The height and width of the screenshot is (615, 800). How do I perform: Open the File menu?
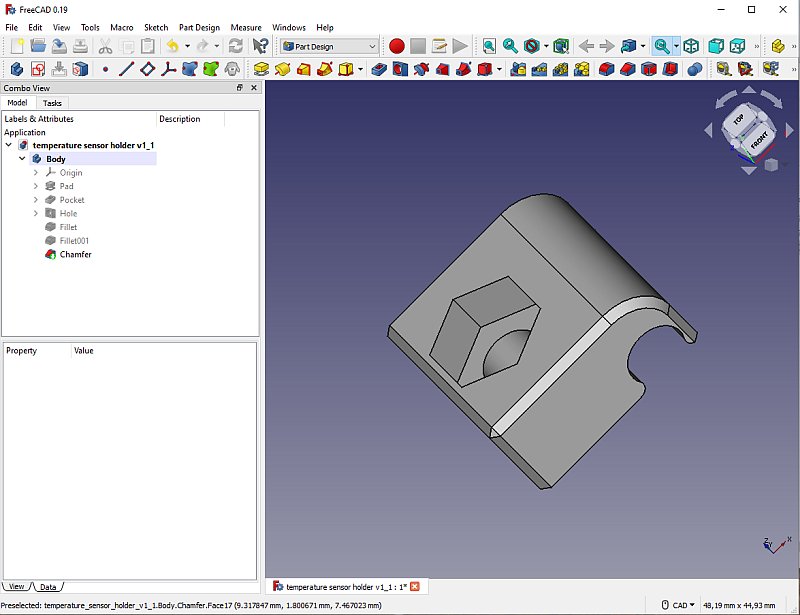click(x=11, y=28)
